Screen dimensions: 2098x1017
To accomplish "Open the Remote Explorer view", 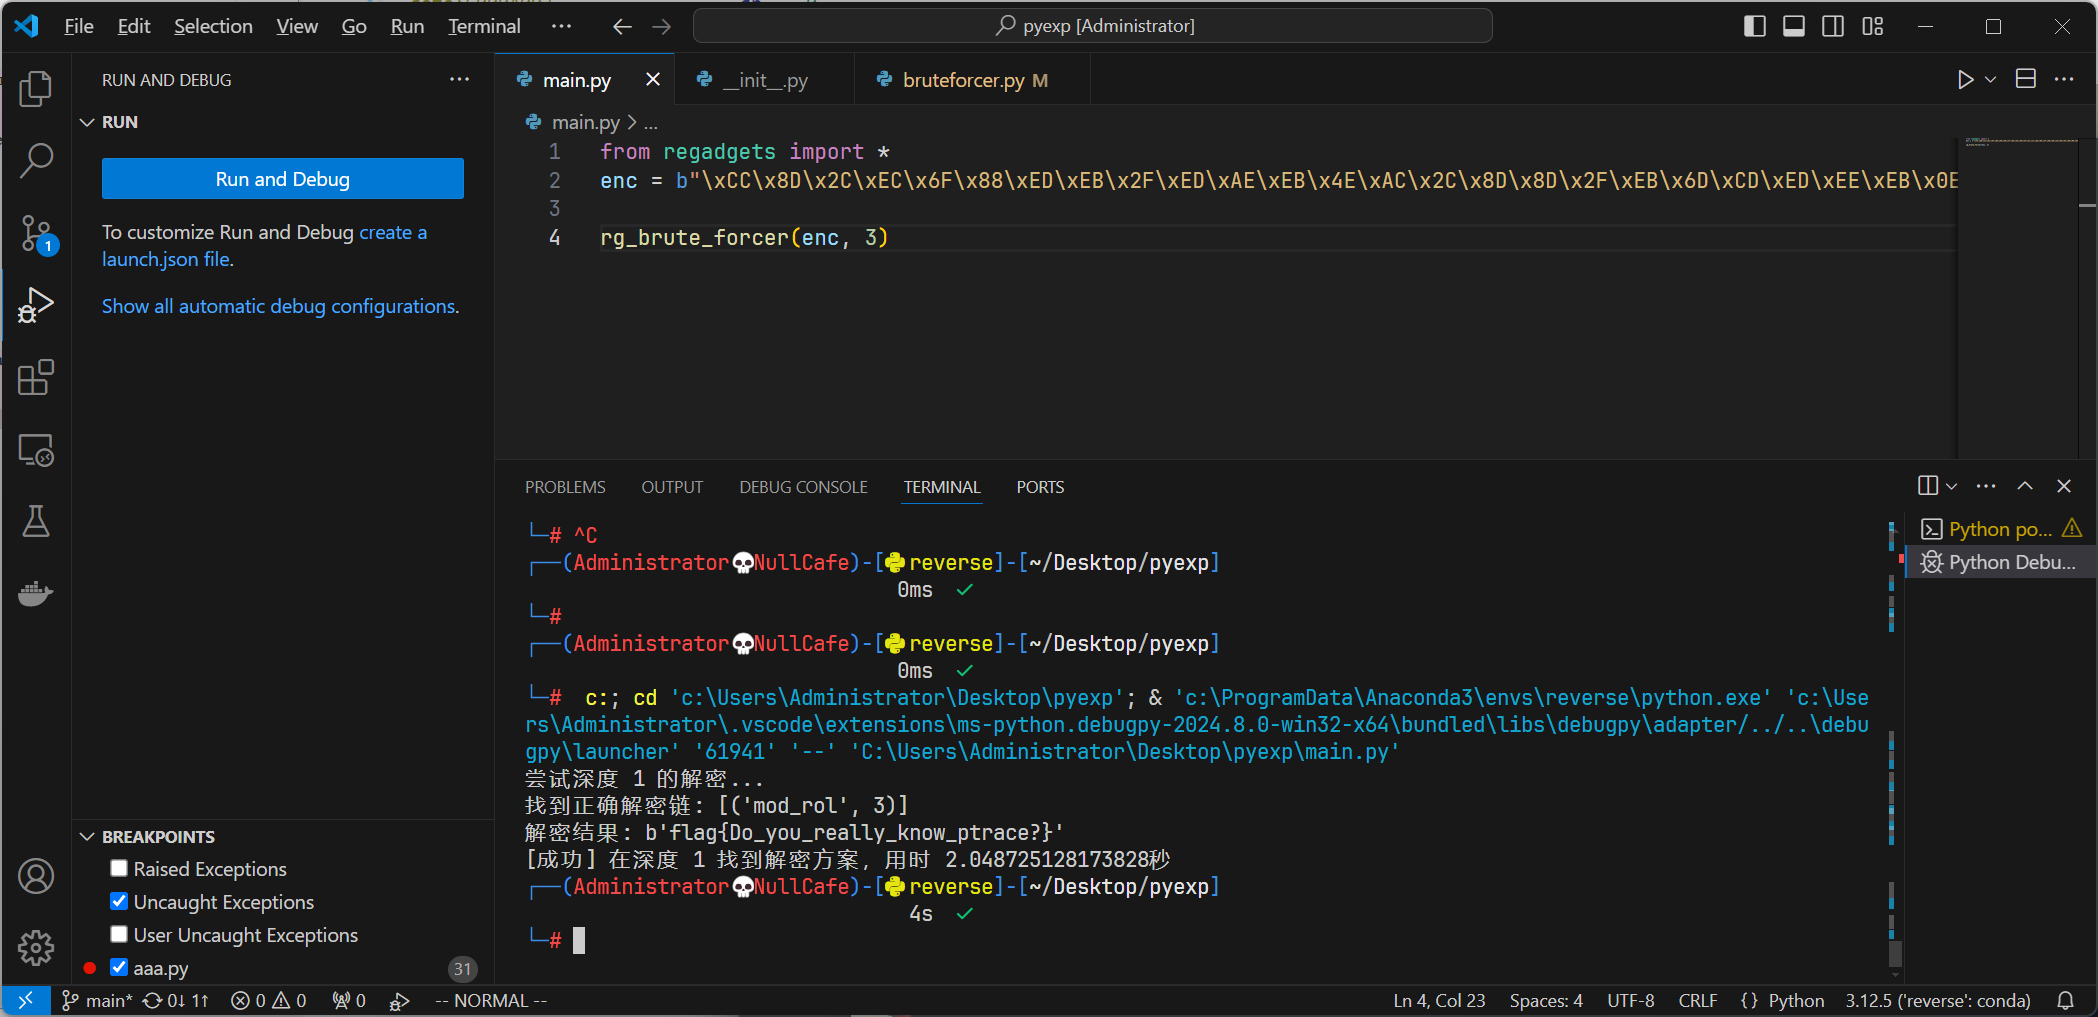I will pyautogui.click(x=36, y=450).
